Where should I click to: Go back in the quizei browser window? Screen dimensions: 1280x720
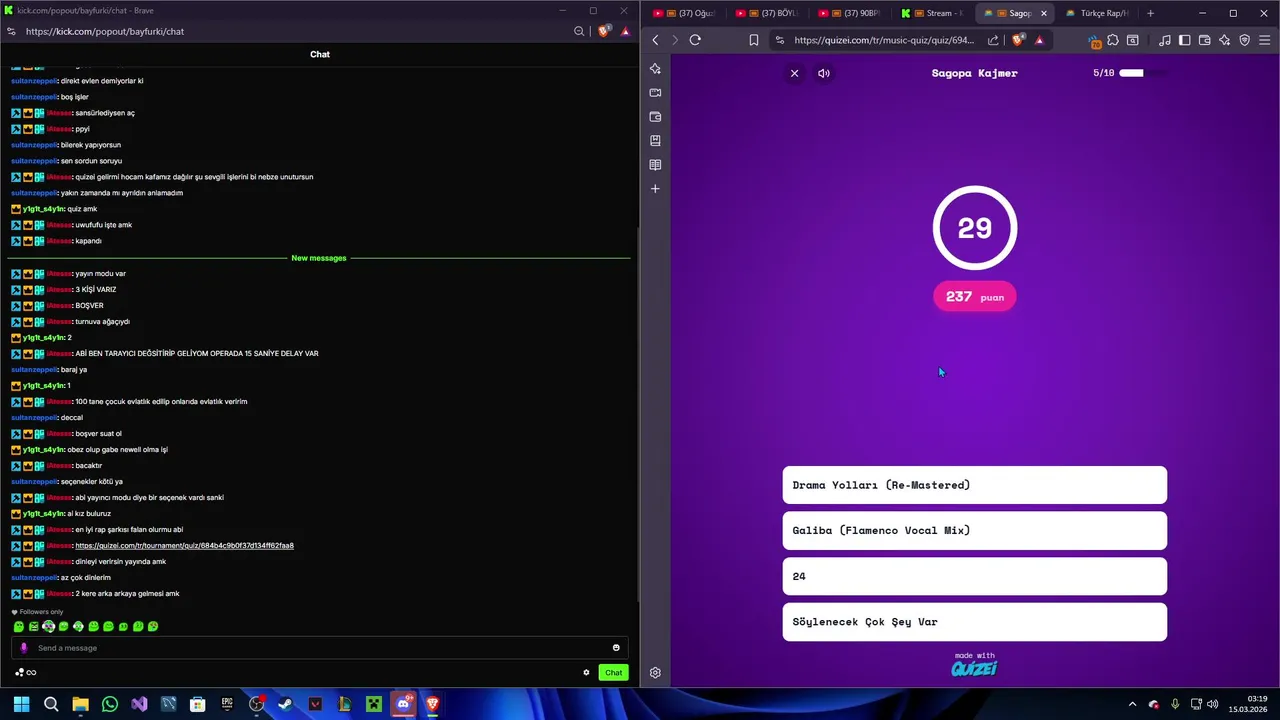click(655, 40)
